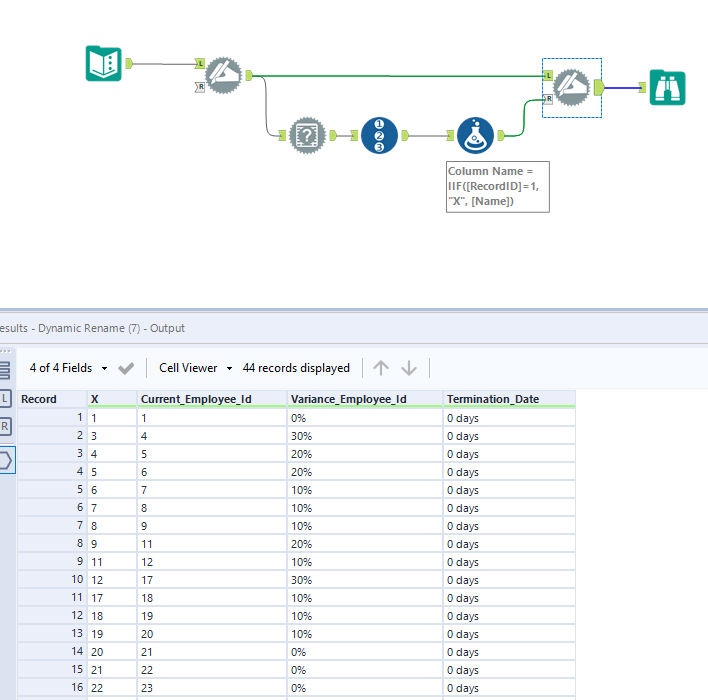Click the first Dynamic Rename tool
This screenshot has height=700, width=708.
pos(224,74)
